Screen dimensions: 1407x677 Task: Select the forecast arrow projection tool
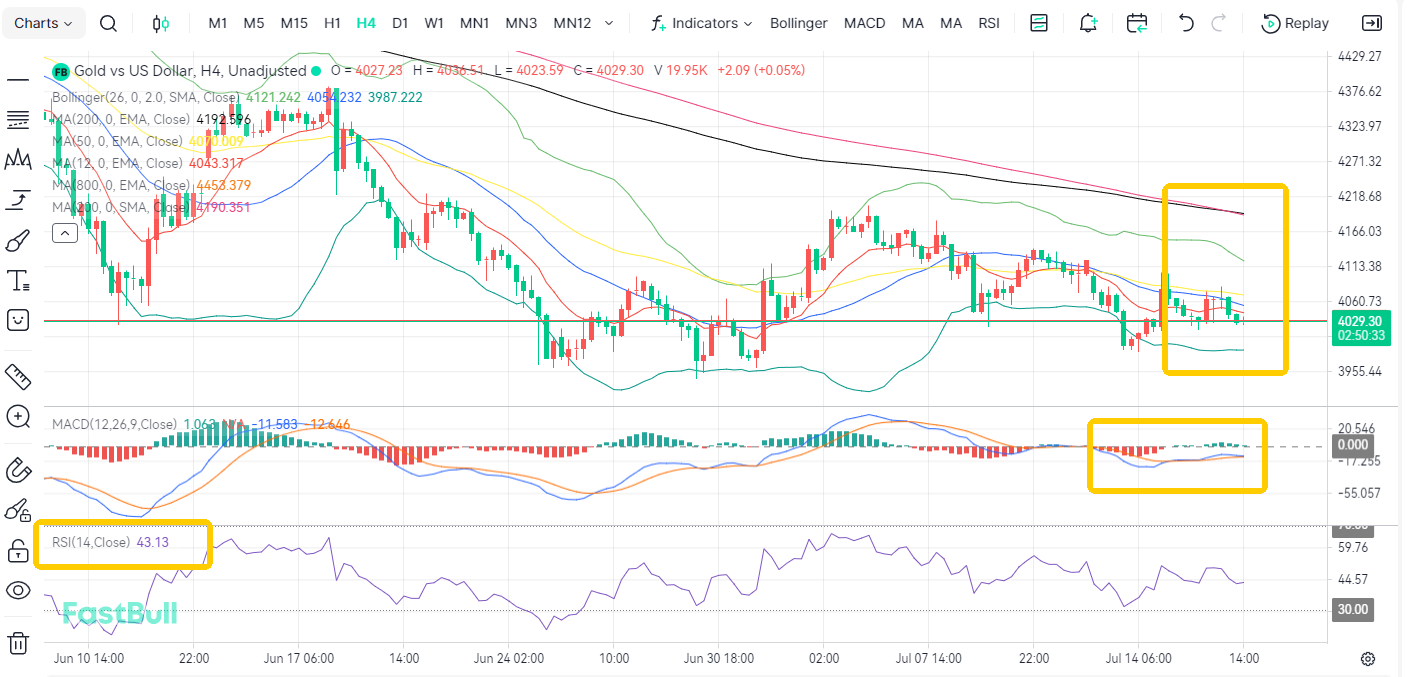tap(17, 200)
